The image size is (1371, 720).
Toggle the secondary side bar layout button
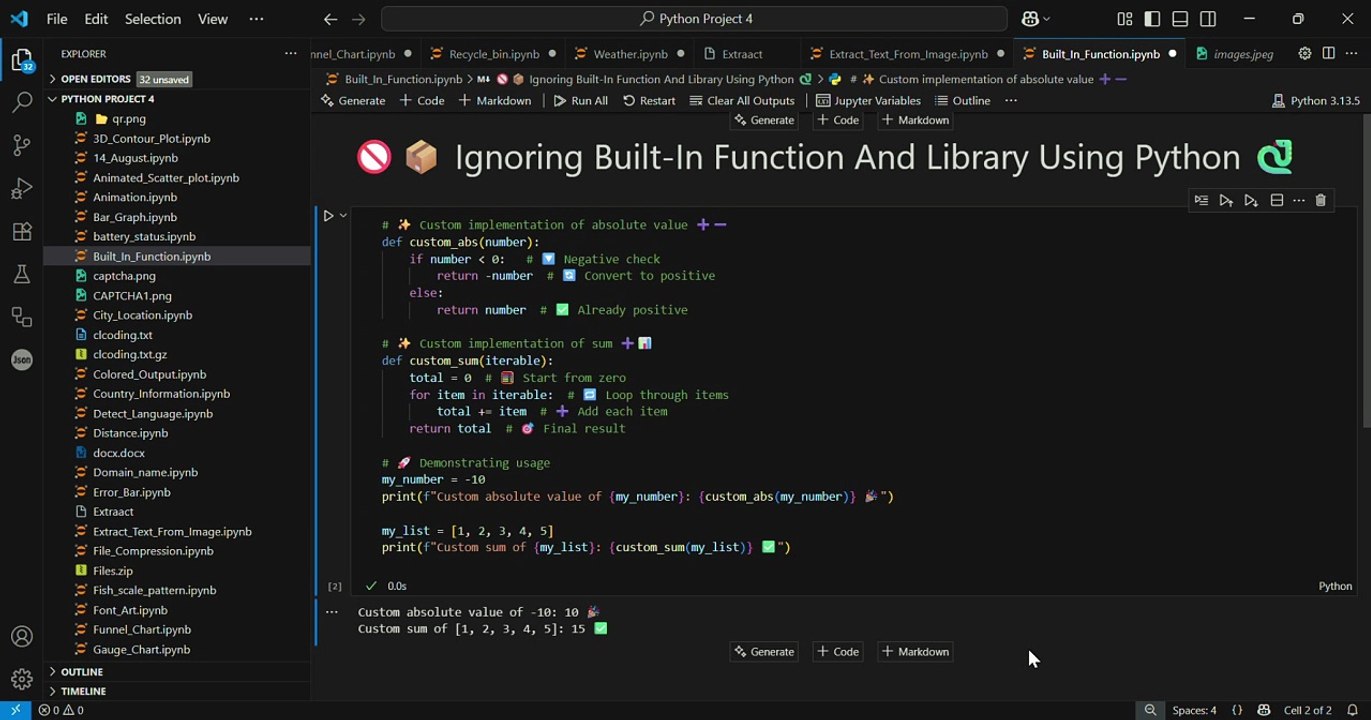[x=1208, y=19]
